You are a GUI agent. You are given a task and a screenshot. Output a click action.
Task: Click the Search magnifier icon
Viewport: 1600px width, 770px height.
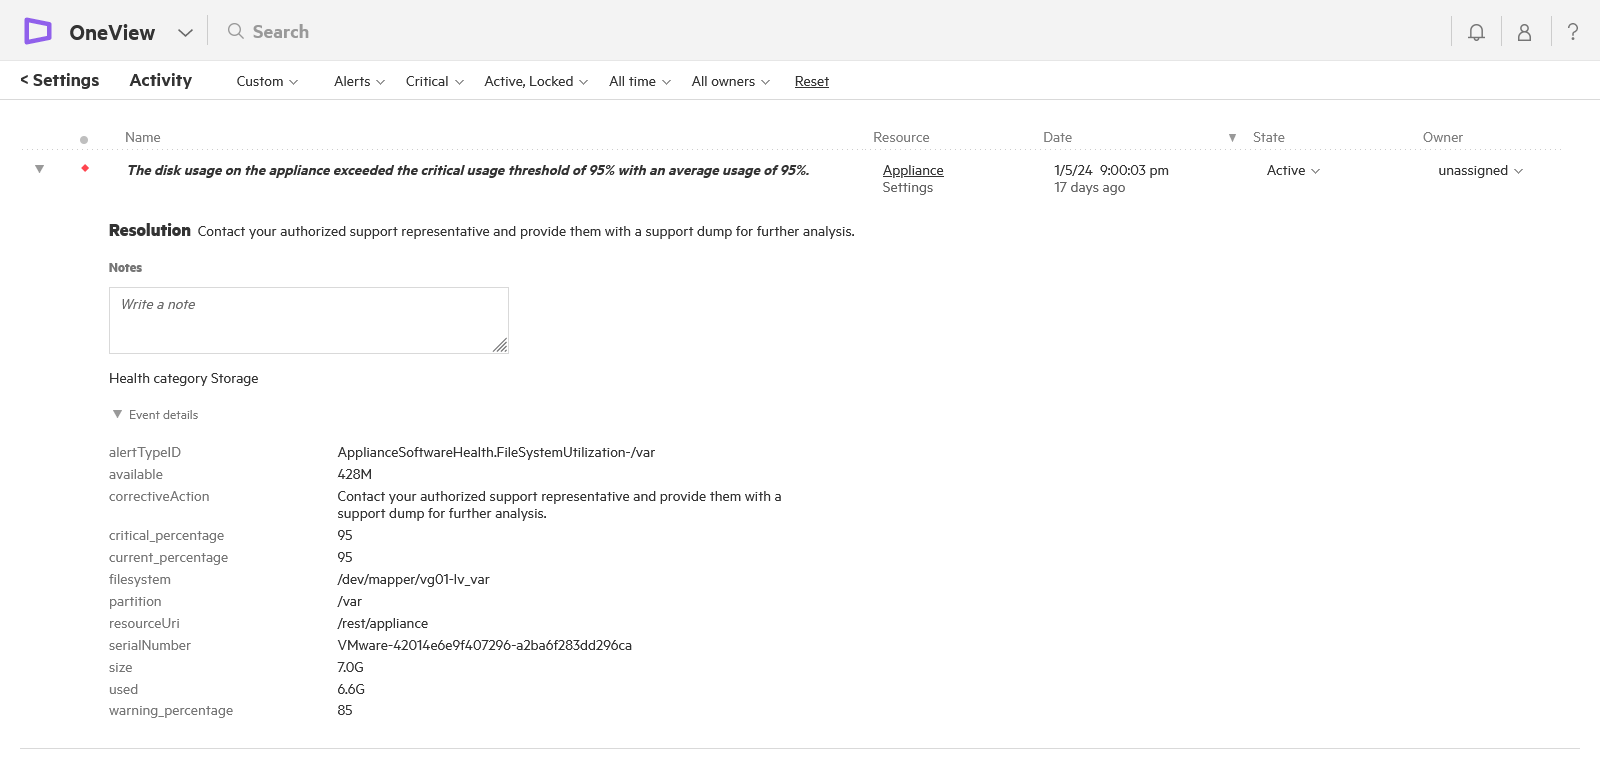pyautogui.click(x=236, y=31)
